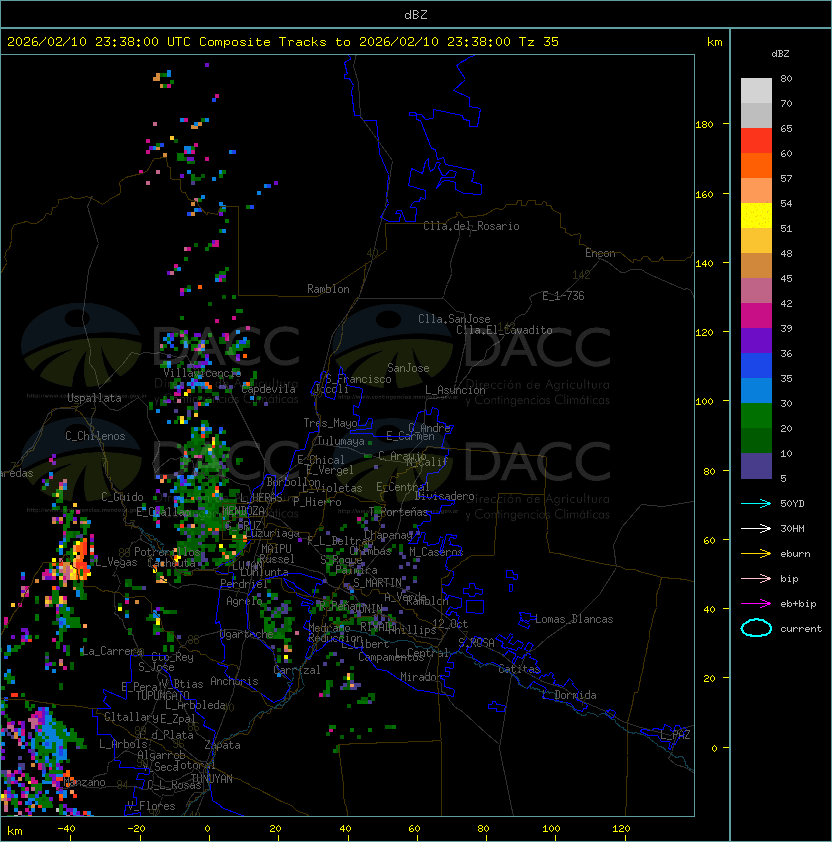Screen dimensions: 832x842
Task: Click the cyan ellipse 'current' legend icon
Action: pyautogui.click(x=756, y=628)
